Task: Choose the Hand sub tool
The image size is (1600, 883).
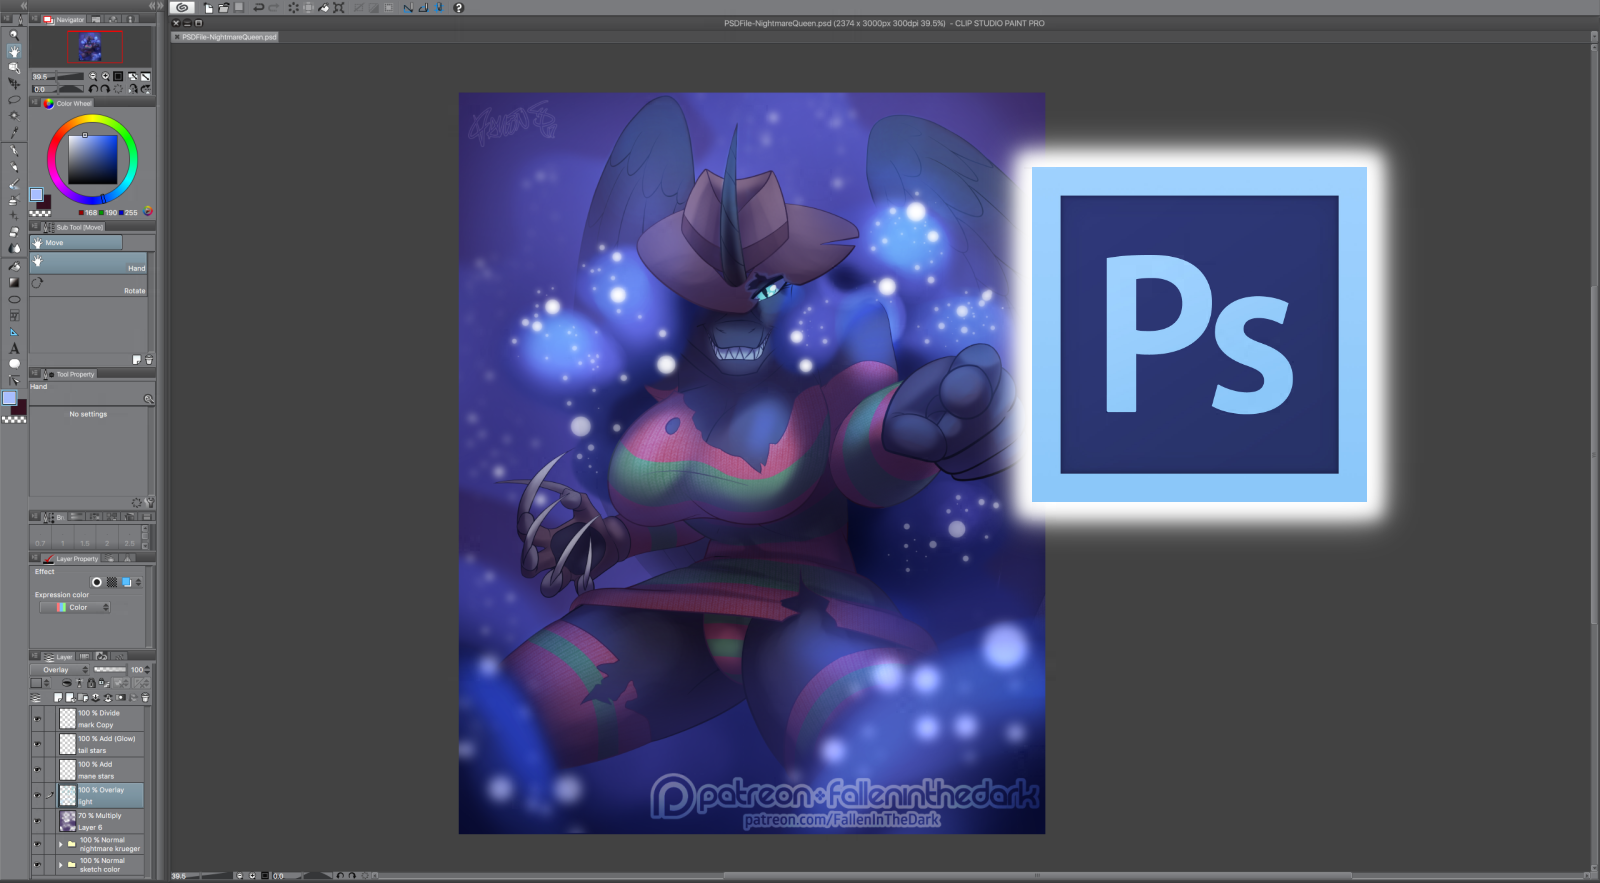Action: tap(89, 264)
